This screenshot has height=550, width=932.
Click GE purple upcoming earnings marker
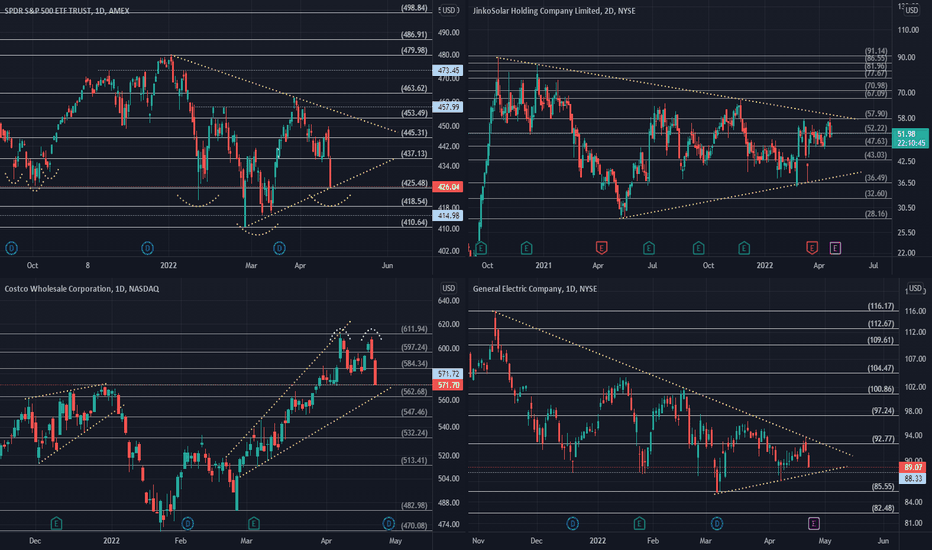pyautogui.click(x=814, y=523)
